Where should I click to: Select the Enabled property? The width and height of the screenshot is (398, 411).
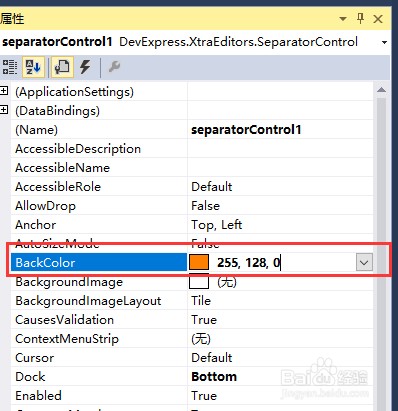point(38,396)
